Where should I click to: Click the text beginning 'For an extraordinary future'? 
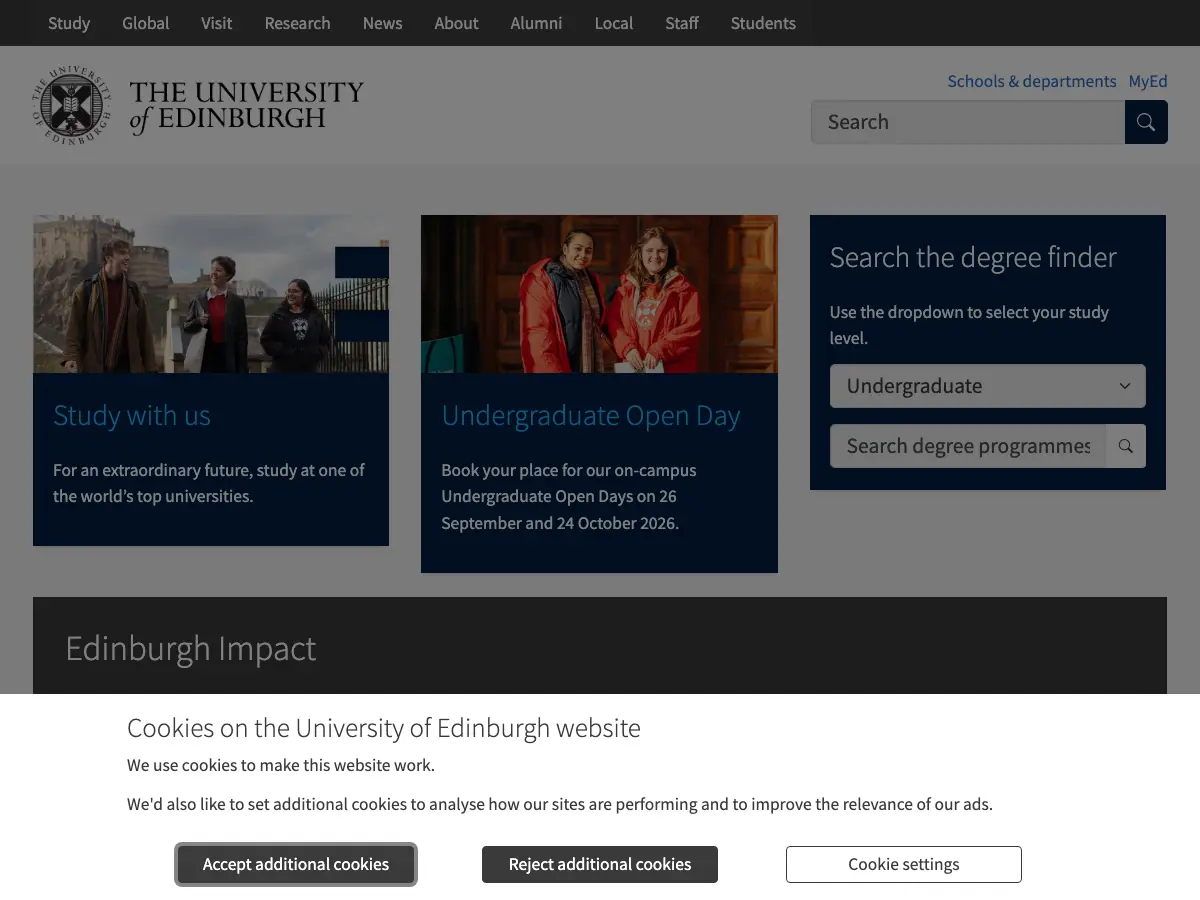coord(209,483)
